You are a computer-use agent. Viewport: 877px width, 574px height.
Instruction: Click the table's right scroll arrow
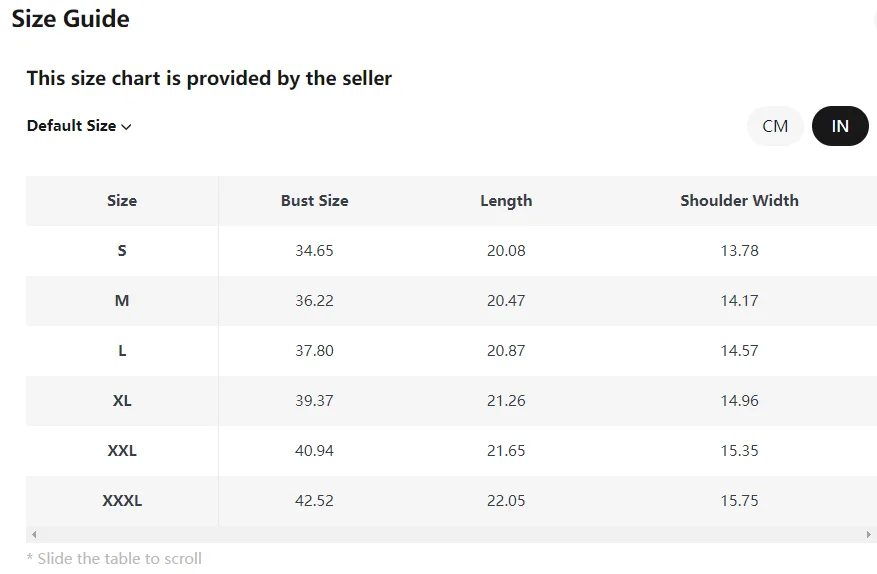pyautogui.click(x=868, y=535)
